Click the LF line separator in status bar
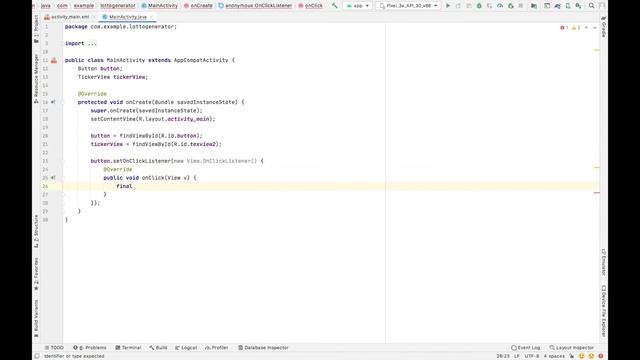640x360 pixels. [517, 356]
